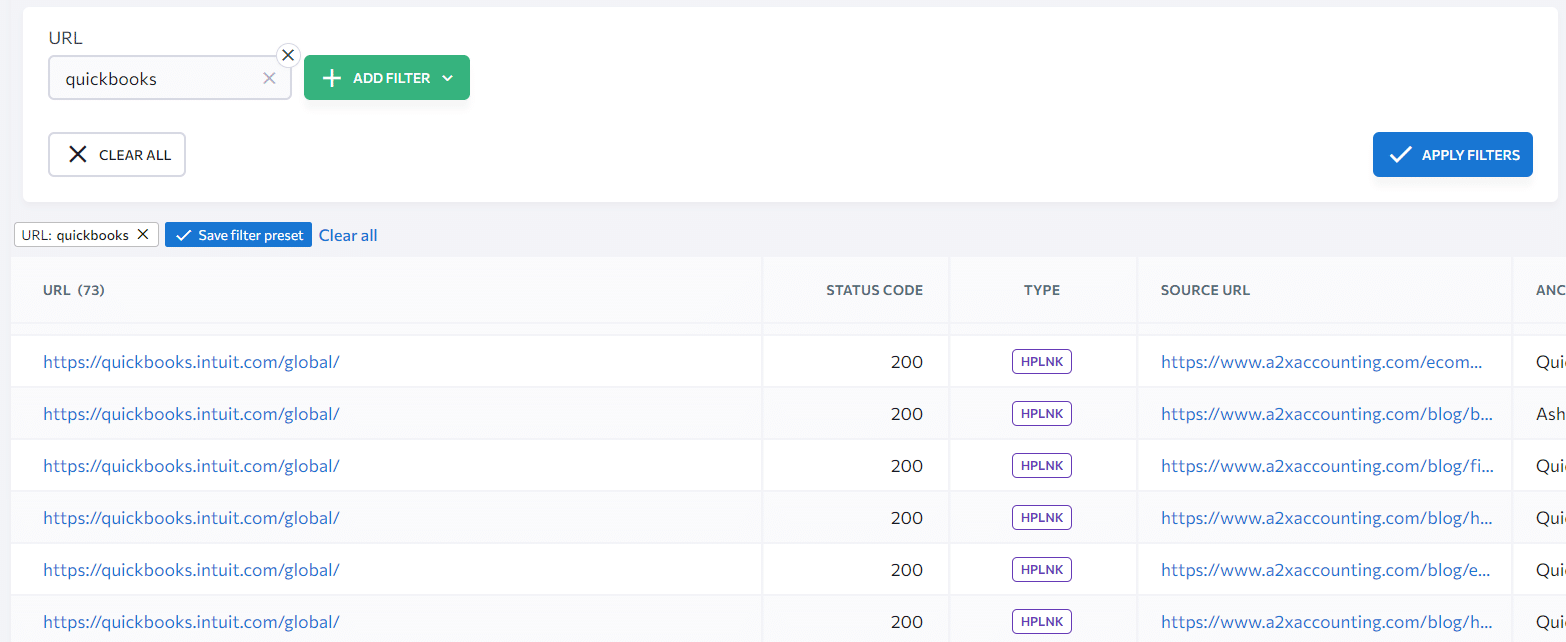The image size is (1566, 642).
Task: Open source URL ending in /blog/e…
Action: [1327, 570]
